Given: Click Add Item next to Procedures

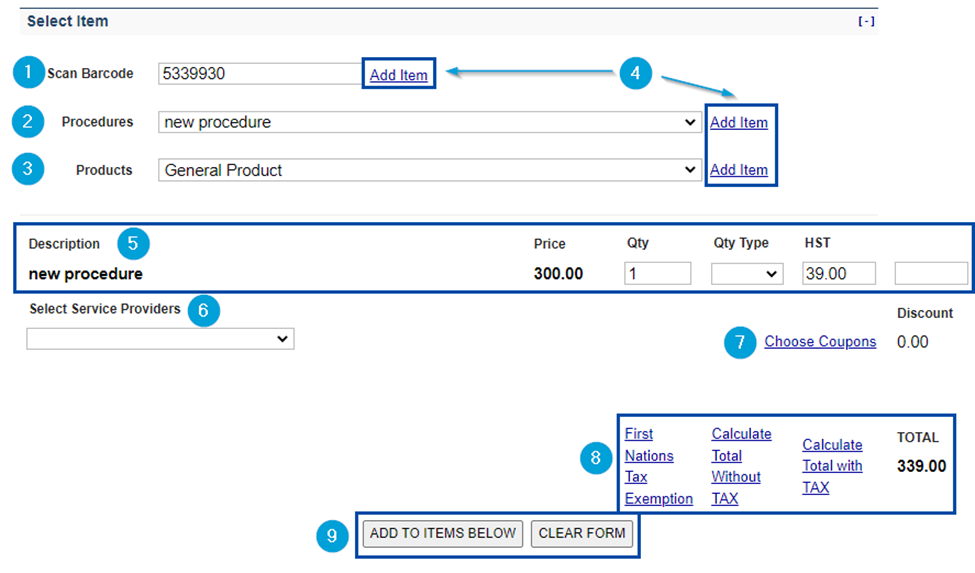Looking at the screenshot, I should coord(738,123).
